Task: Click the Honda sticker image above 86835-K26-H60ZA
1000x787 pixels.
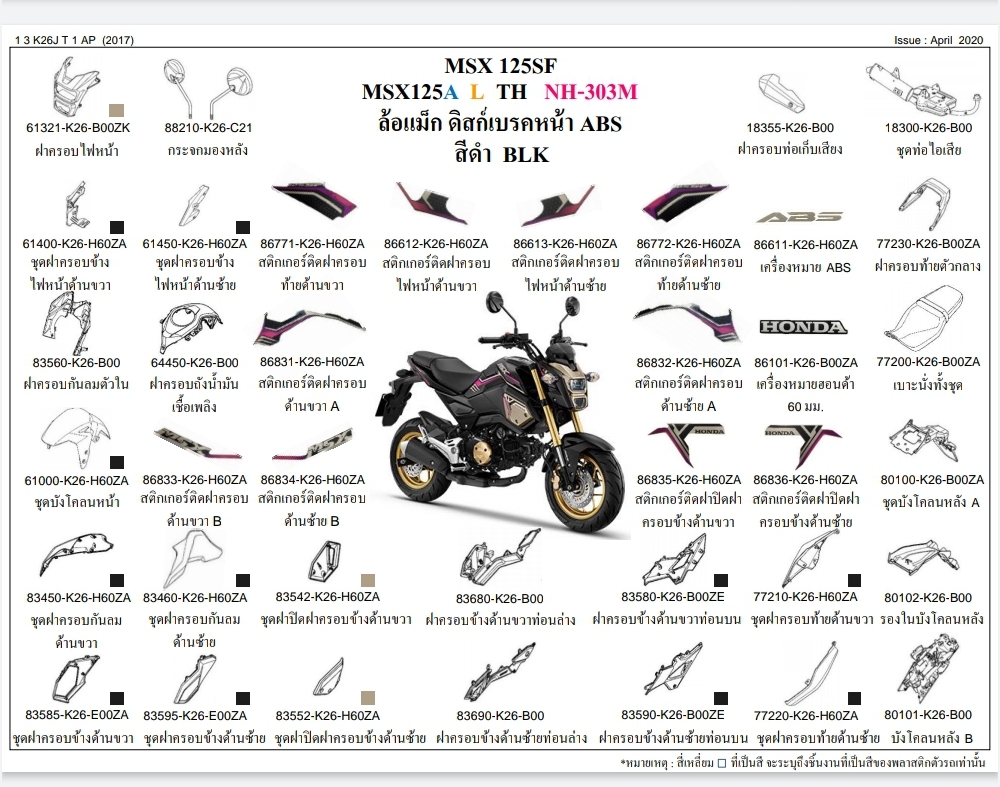Action: tap(688, 445)
